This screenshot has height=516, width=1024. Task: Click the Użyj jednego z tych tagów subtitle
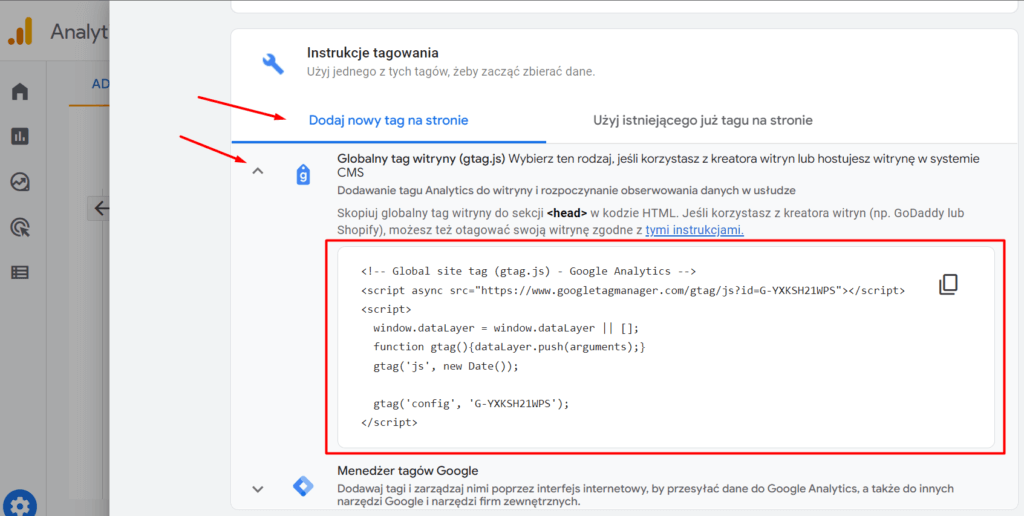click(451, 72)
